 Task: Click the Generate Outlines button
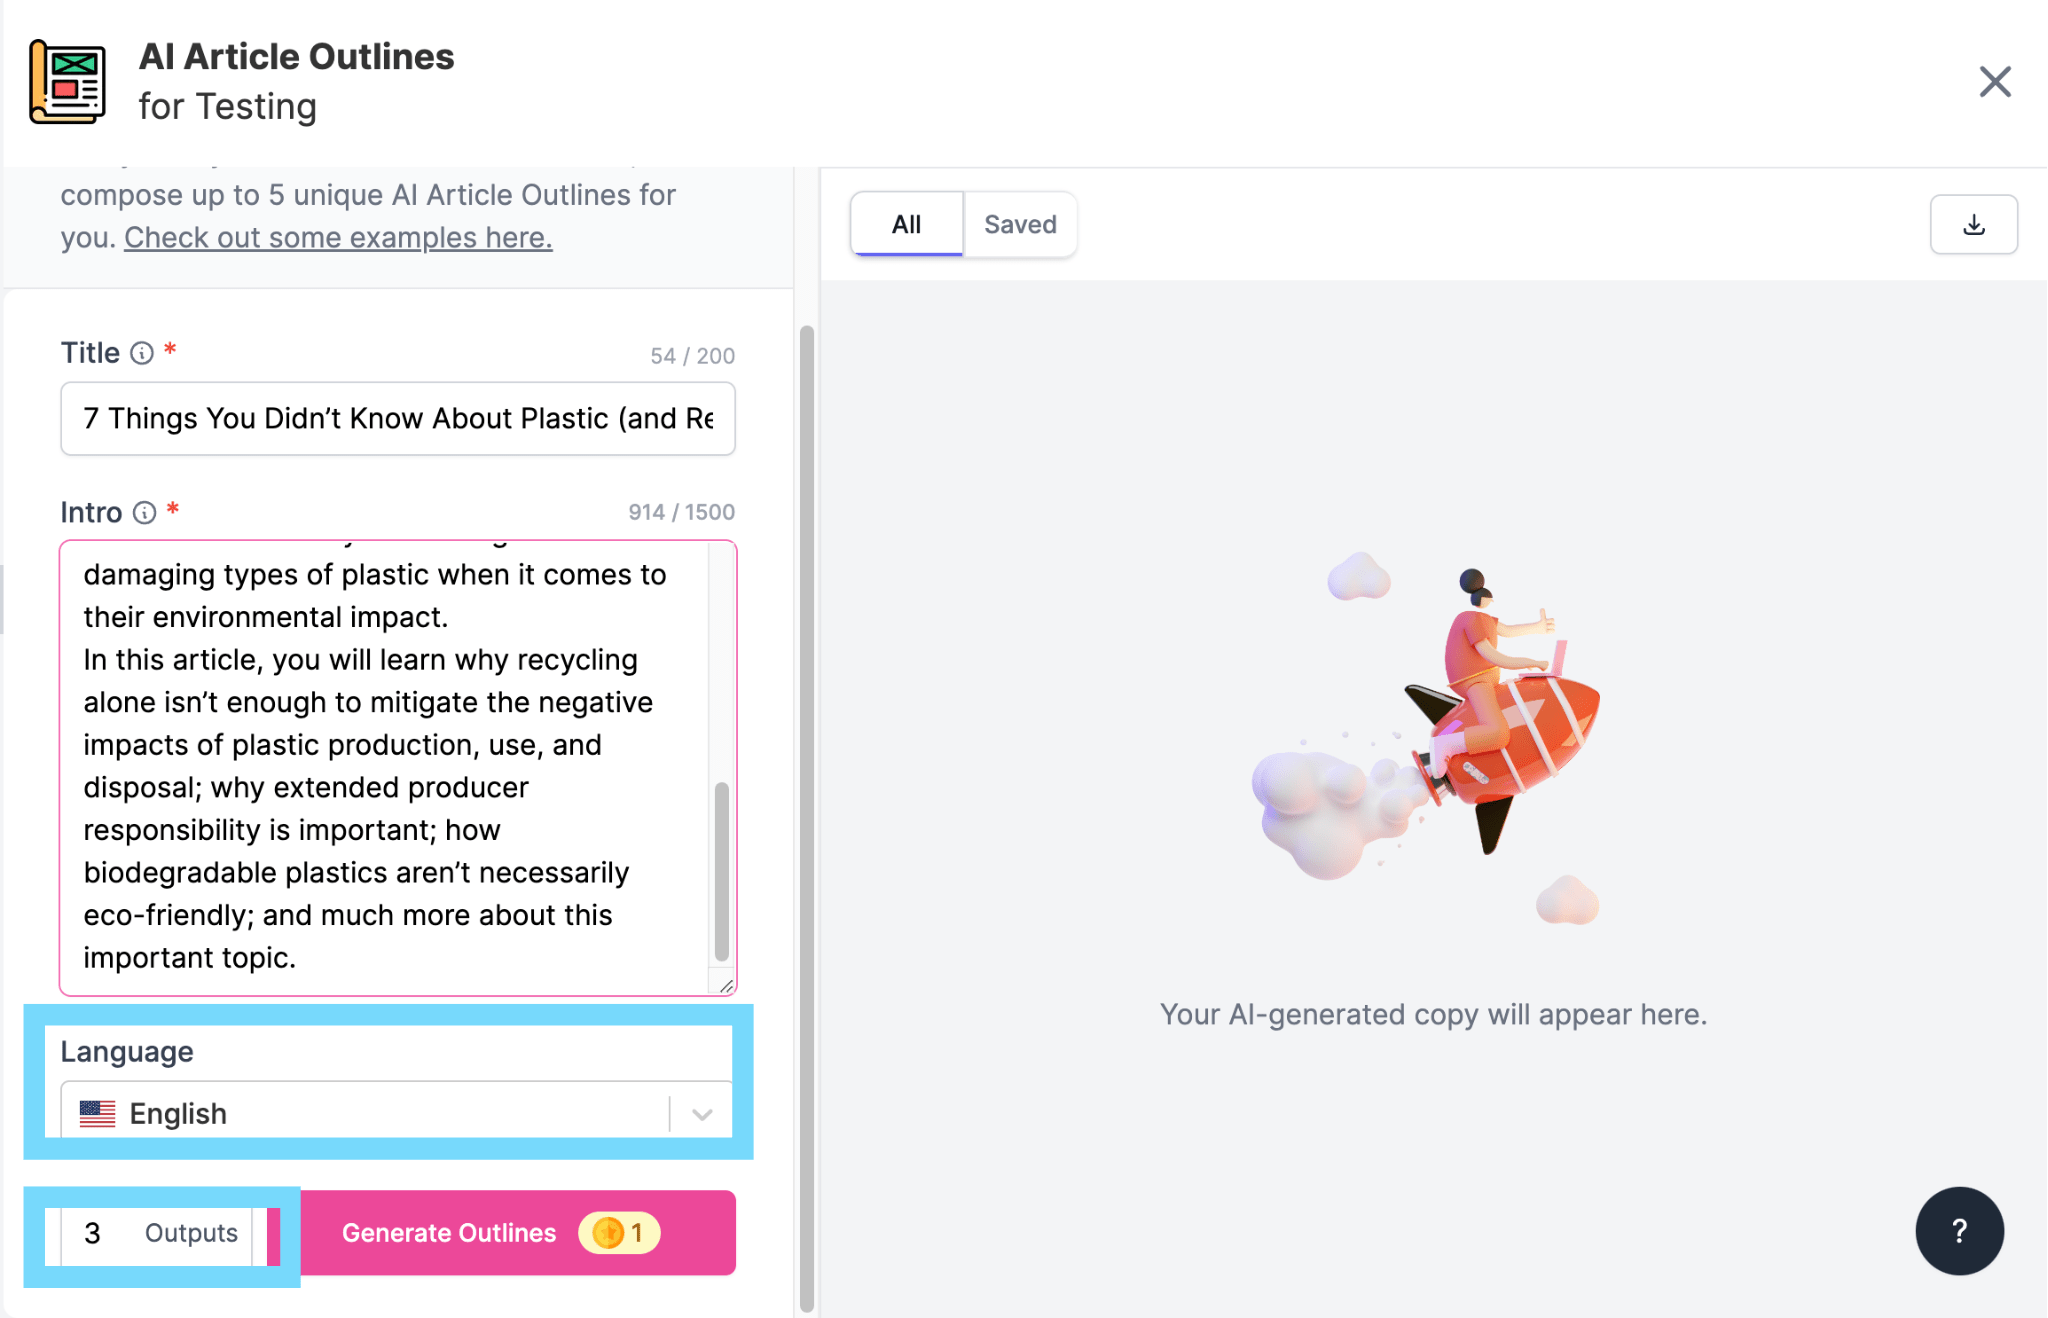click(448, 1233)
